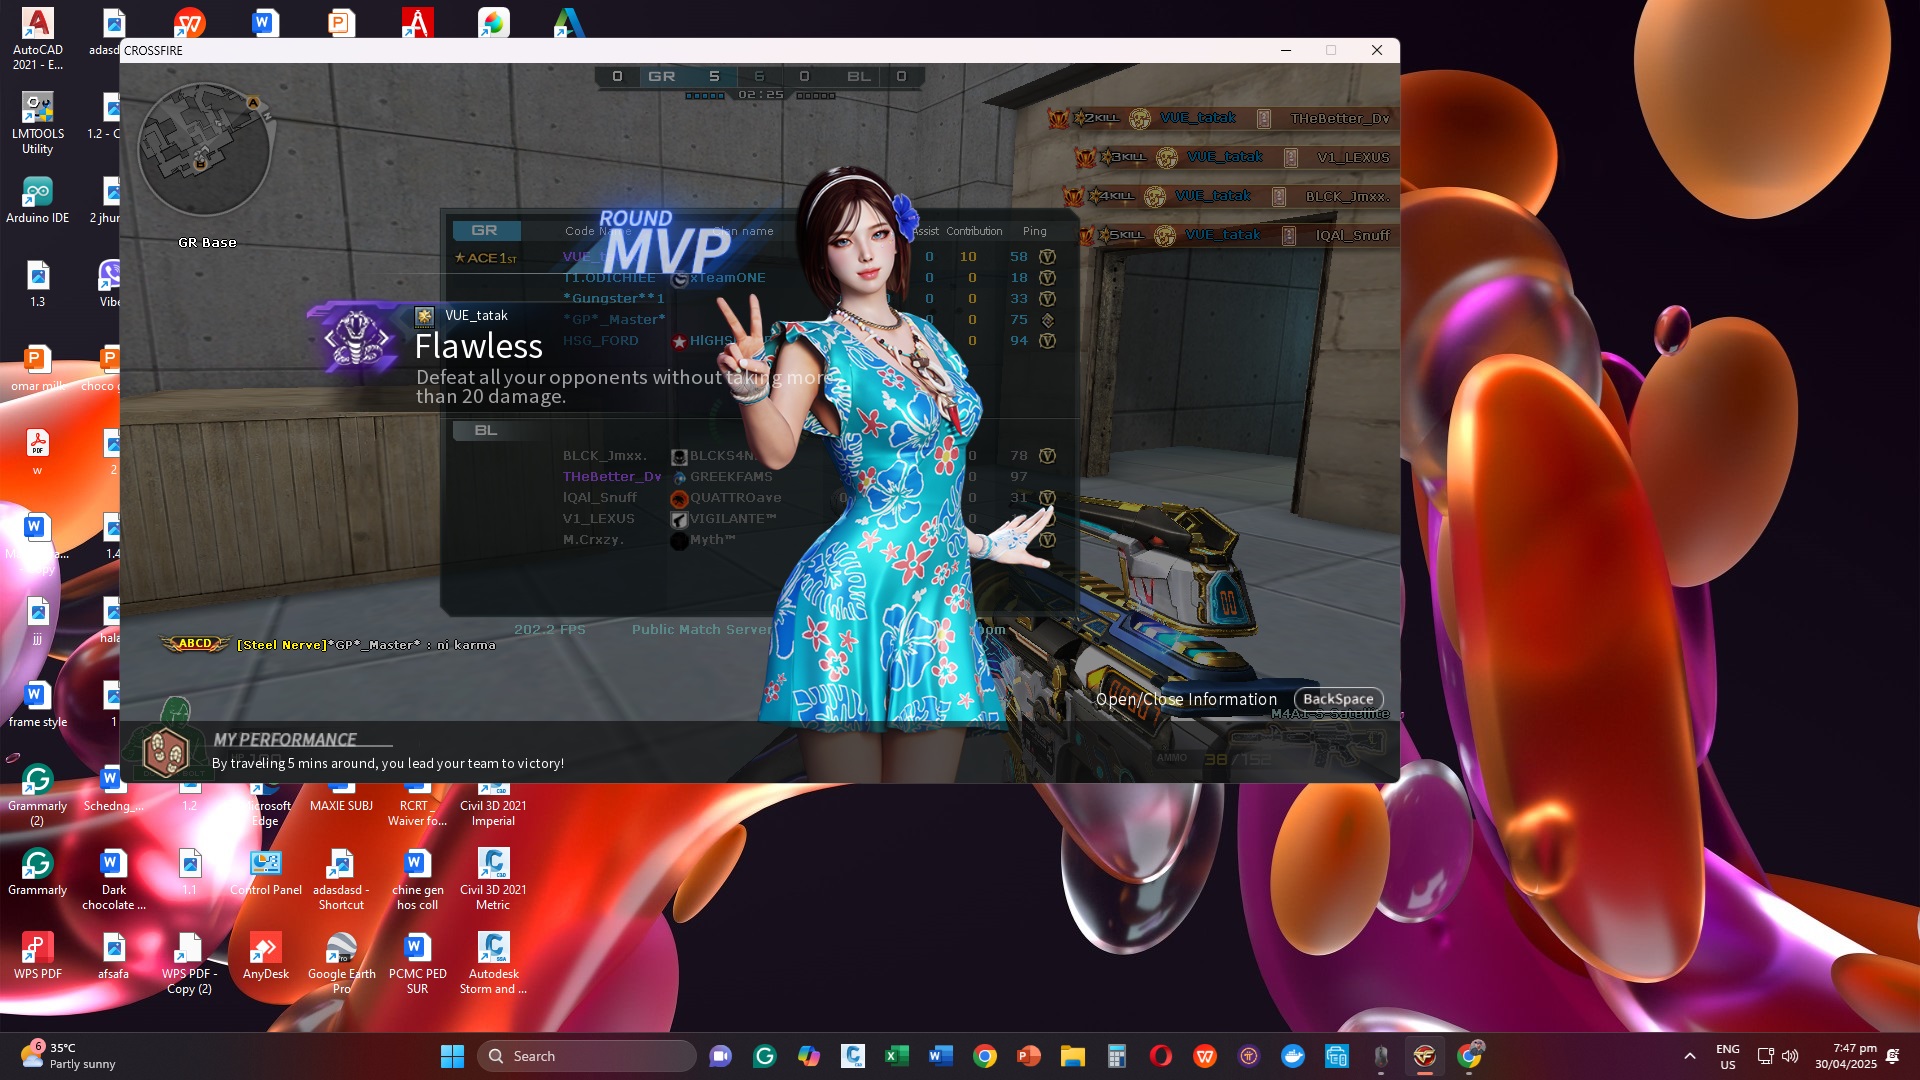Click the Flawless achievement emblem
Viewport: 1920px width, 1080px height.
[x=356, y=338]
